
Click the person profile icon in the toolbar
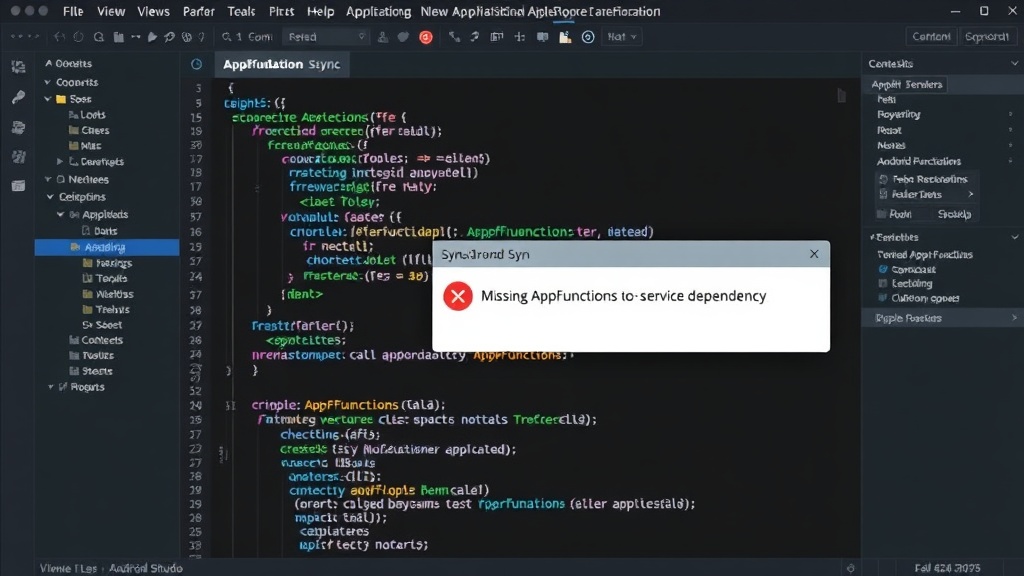tap(383, 37)
